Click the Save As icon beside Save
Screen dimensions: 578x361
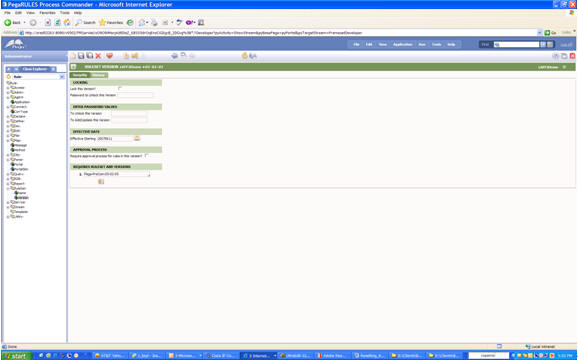pos(90,56)
